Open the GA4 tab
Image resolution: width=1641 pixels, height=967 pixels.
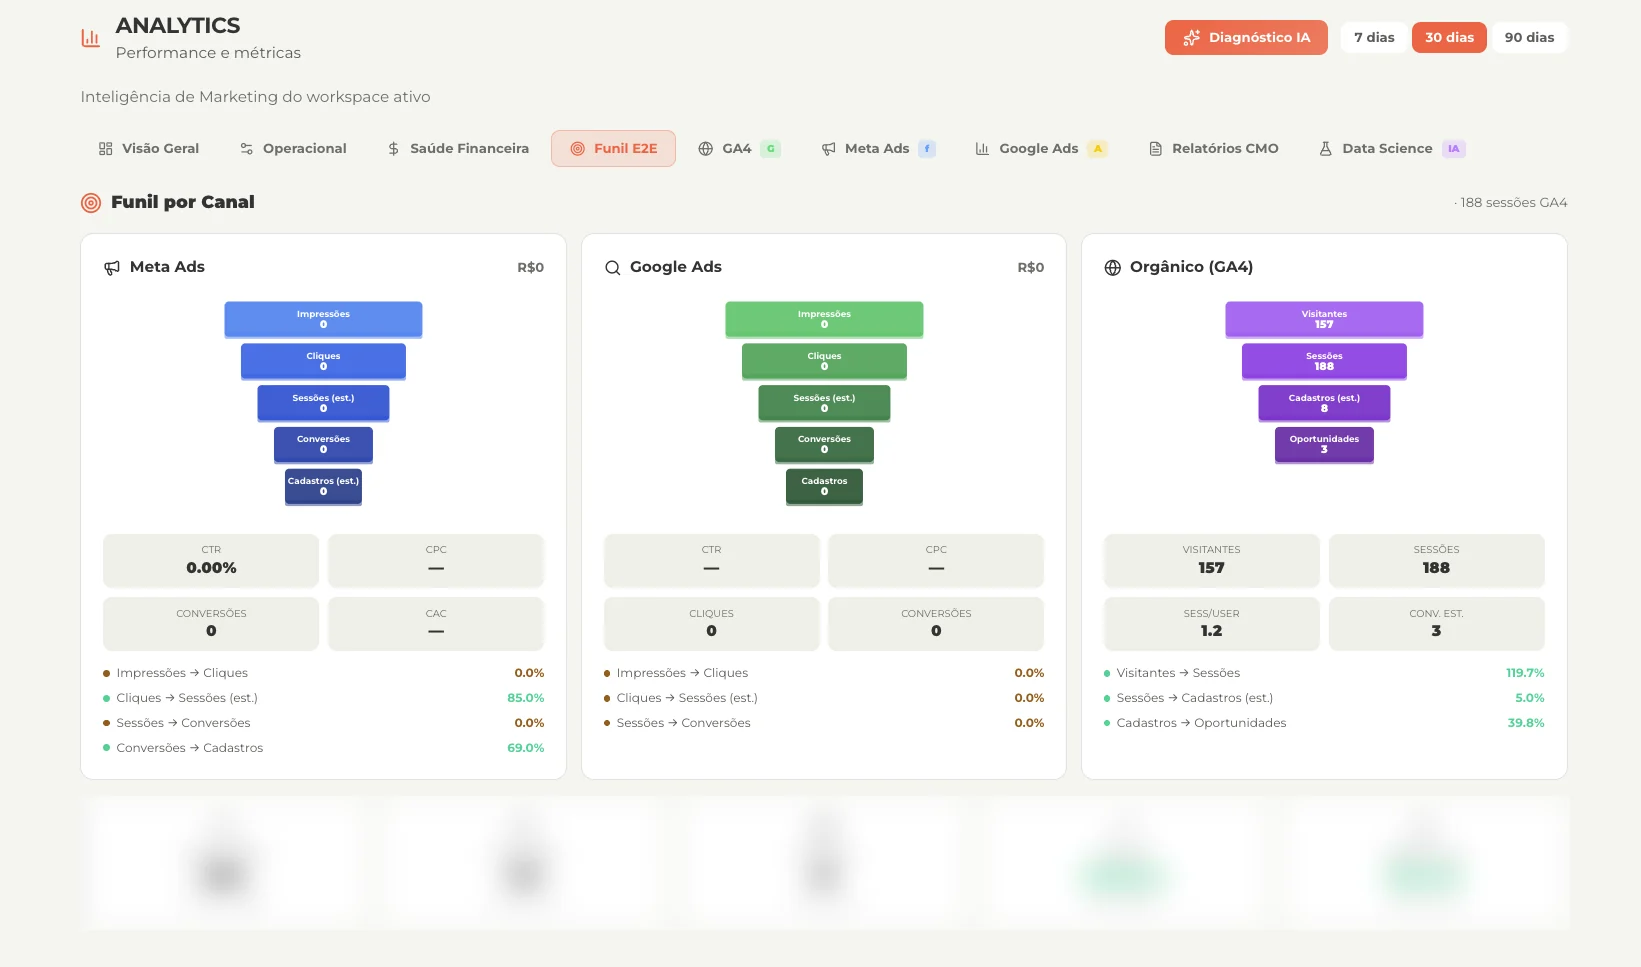[739, 149]
